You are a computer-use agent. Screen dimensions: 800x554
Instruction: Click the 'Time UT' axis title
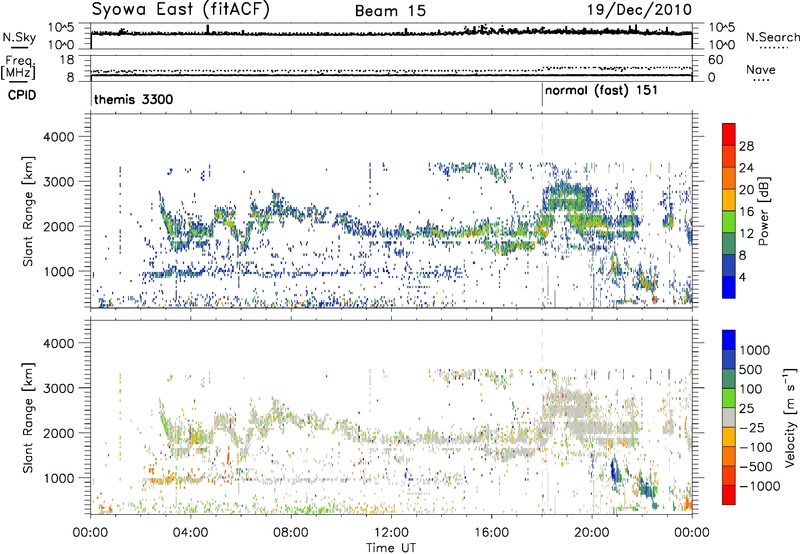point(391,547)
